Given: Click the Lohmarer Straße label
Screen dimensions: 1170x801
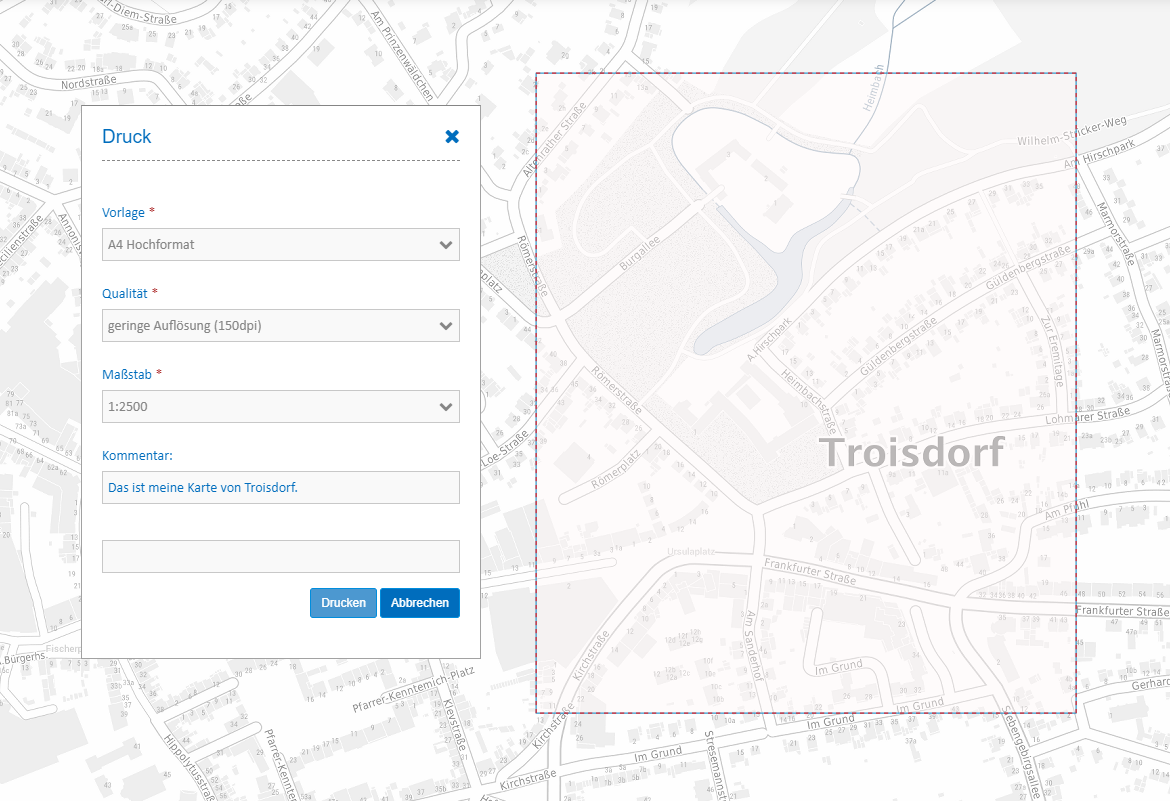Looking at the screenshot, I should coord(1087,416).
